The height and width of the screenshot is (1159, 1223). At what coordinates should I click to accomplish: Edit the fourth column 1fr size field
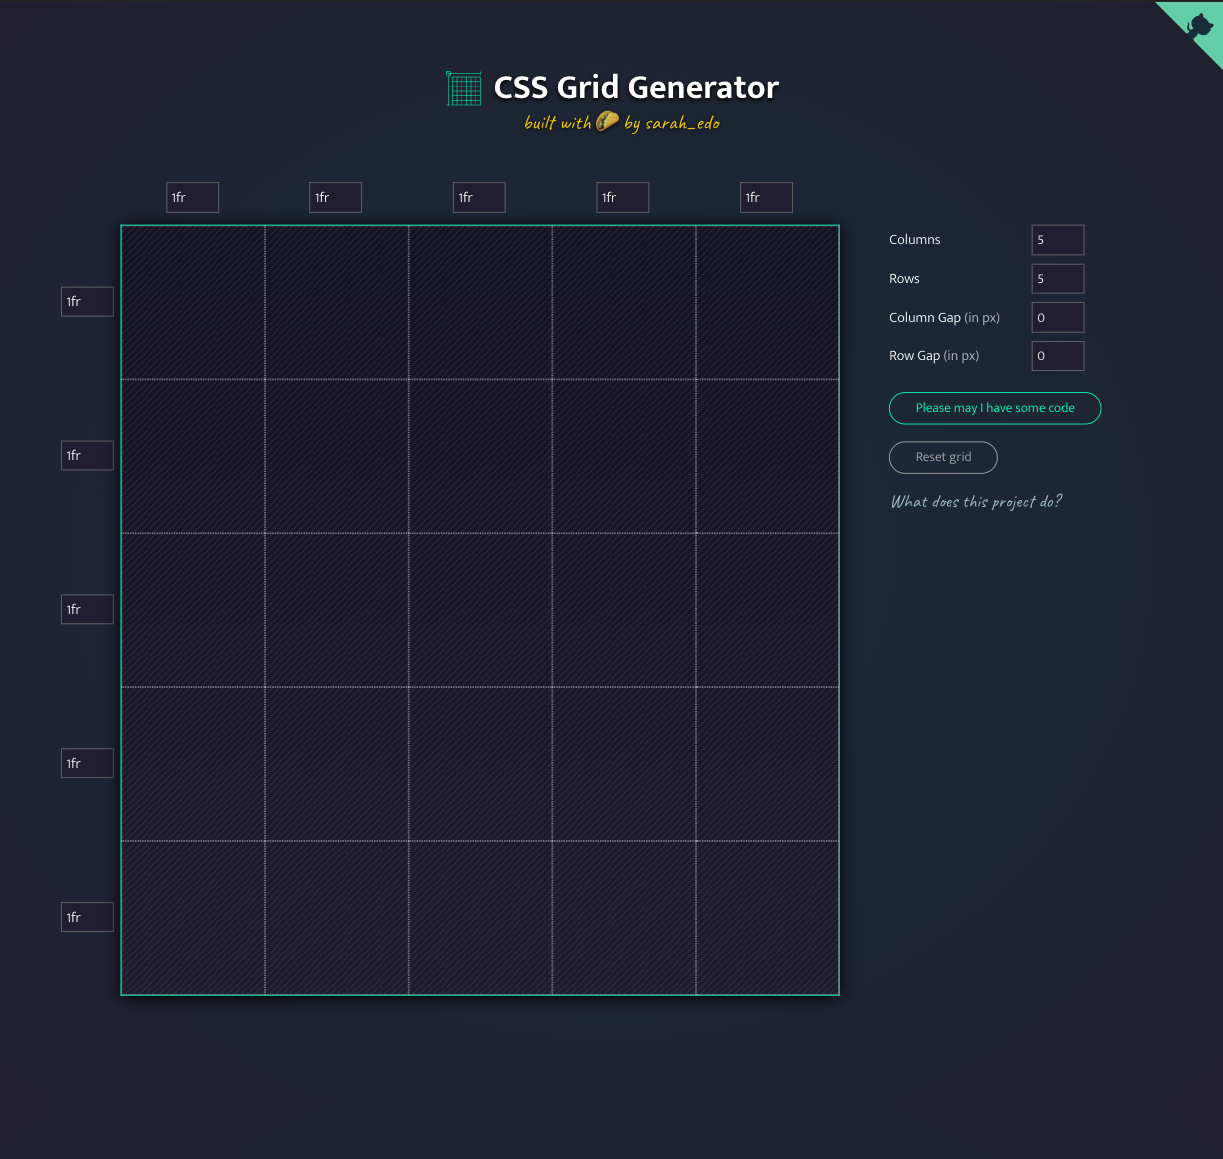click(x=623, y=198)
